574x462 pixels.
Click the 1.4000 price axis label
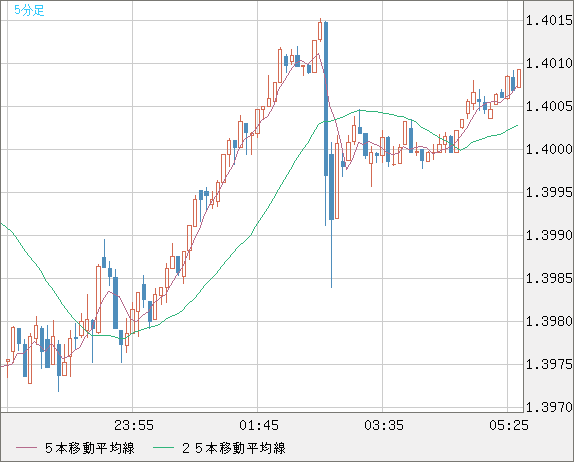549,149
